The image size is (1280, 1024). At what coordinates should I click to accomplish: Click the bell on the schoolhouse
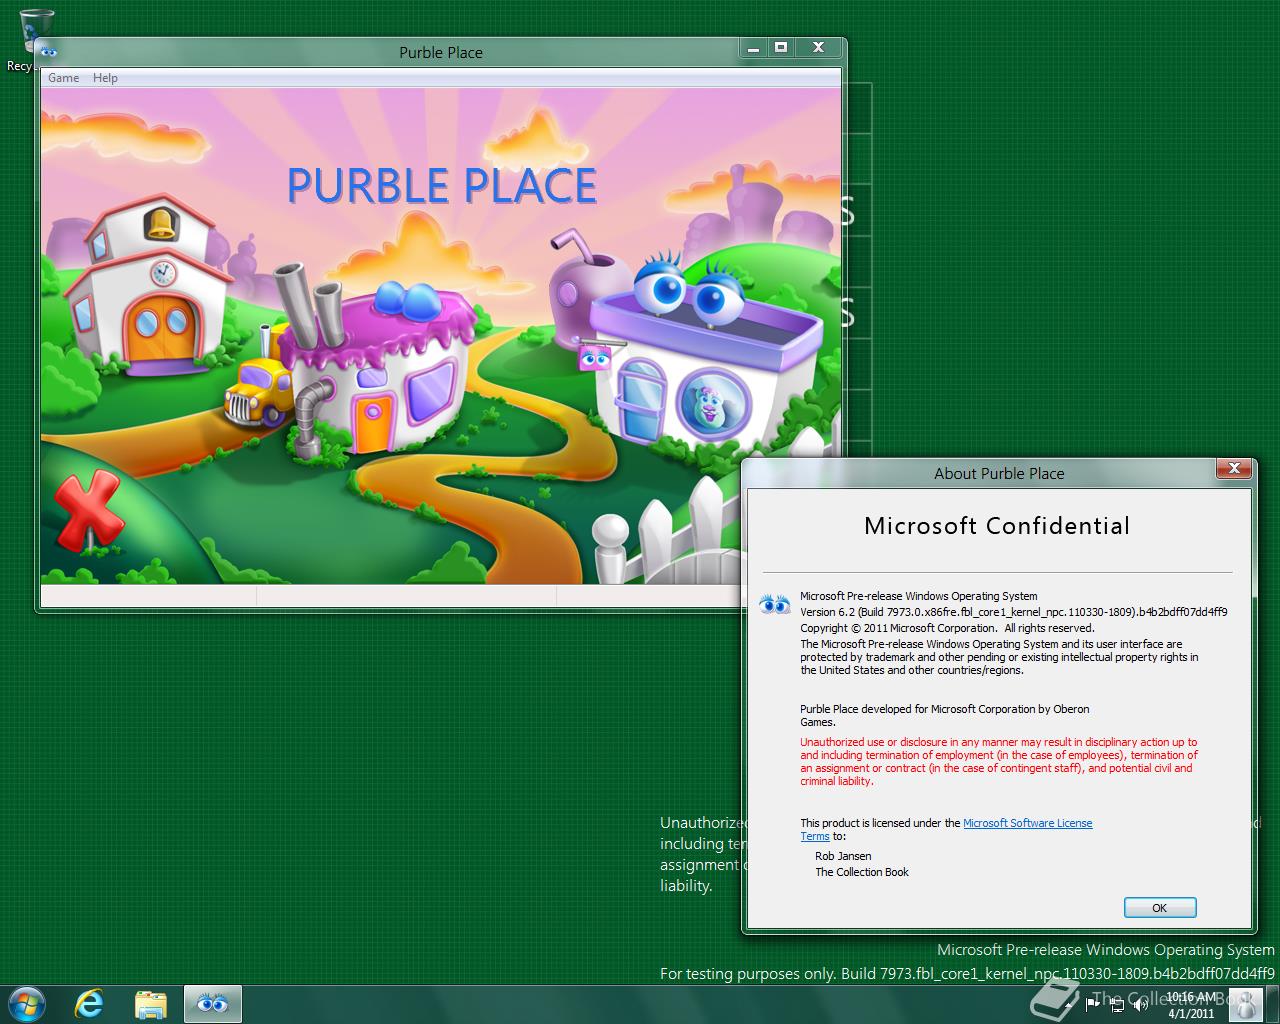click(160, 222)
